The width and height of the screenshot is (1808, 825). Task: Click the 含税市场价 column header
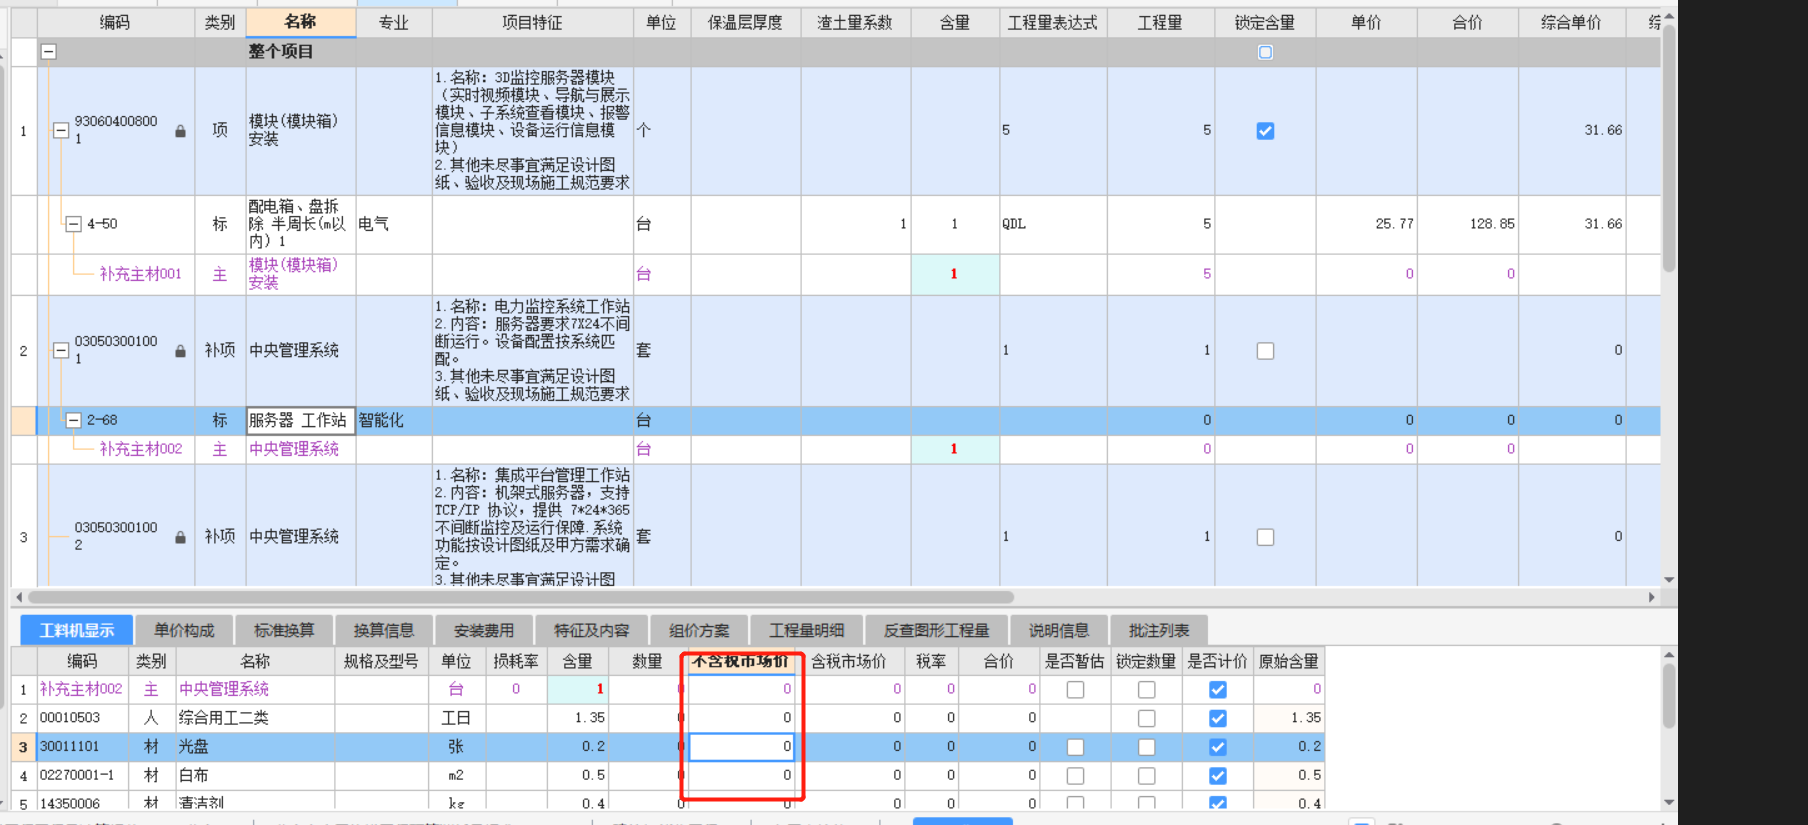click(848, 661)
